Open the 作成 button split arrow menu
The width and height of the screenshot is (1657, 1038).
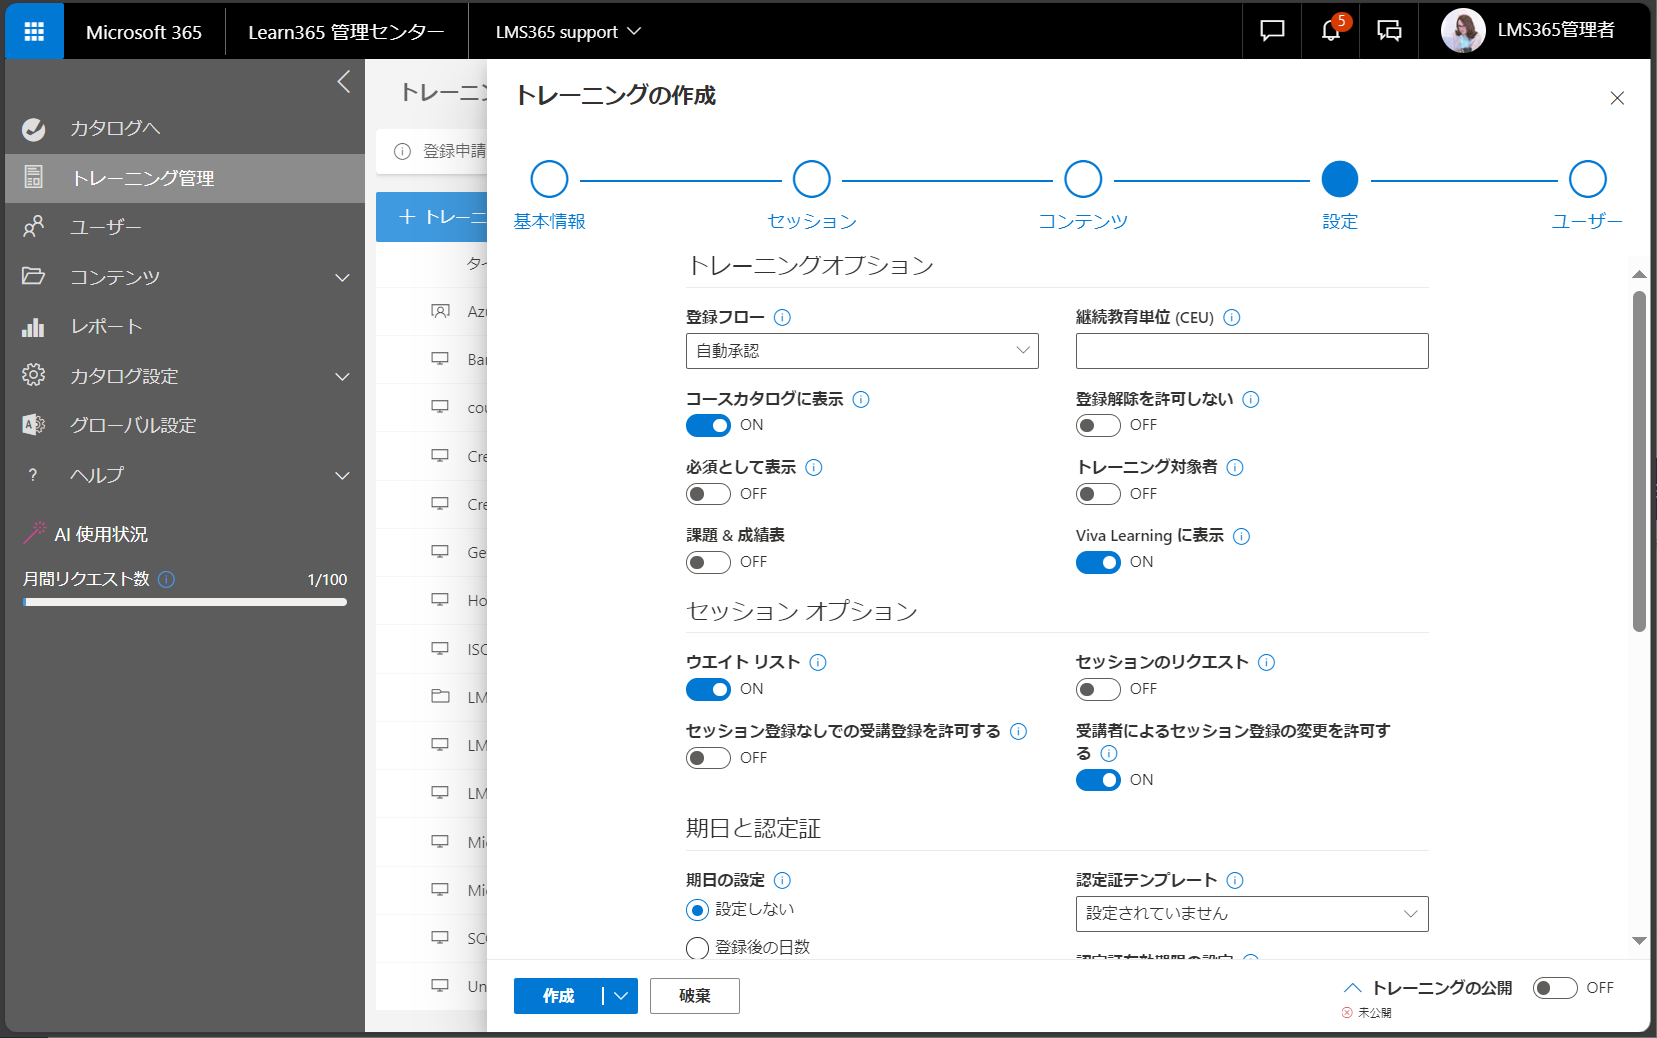621,996
